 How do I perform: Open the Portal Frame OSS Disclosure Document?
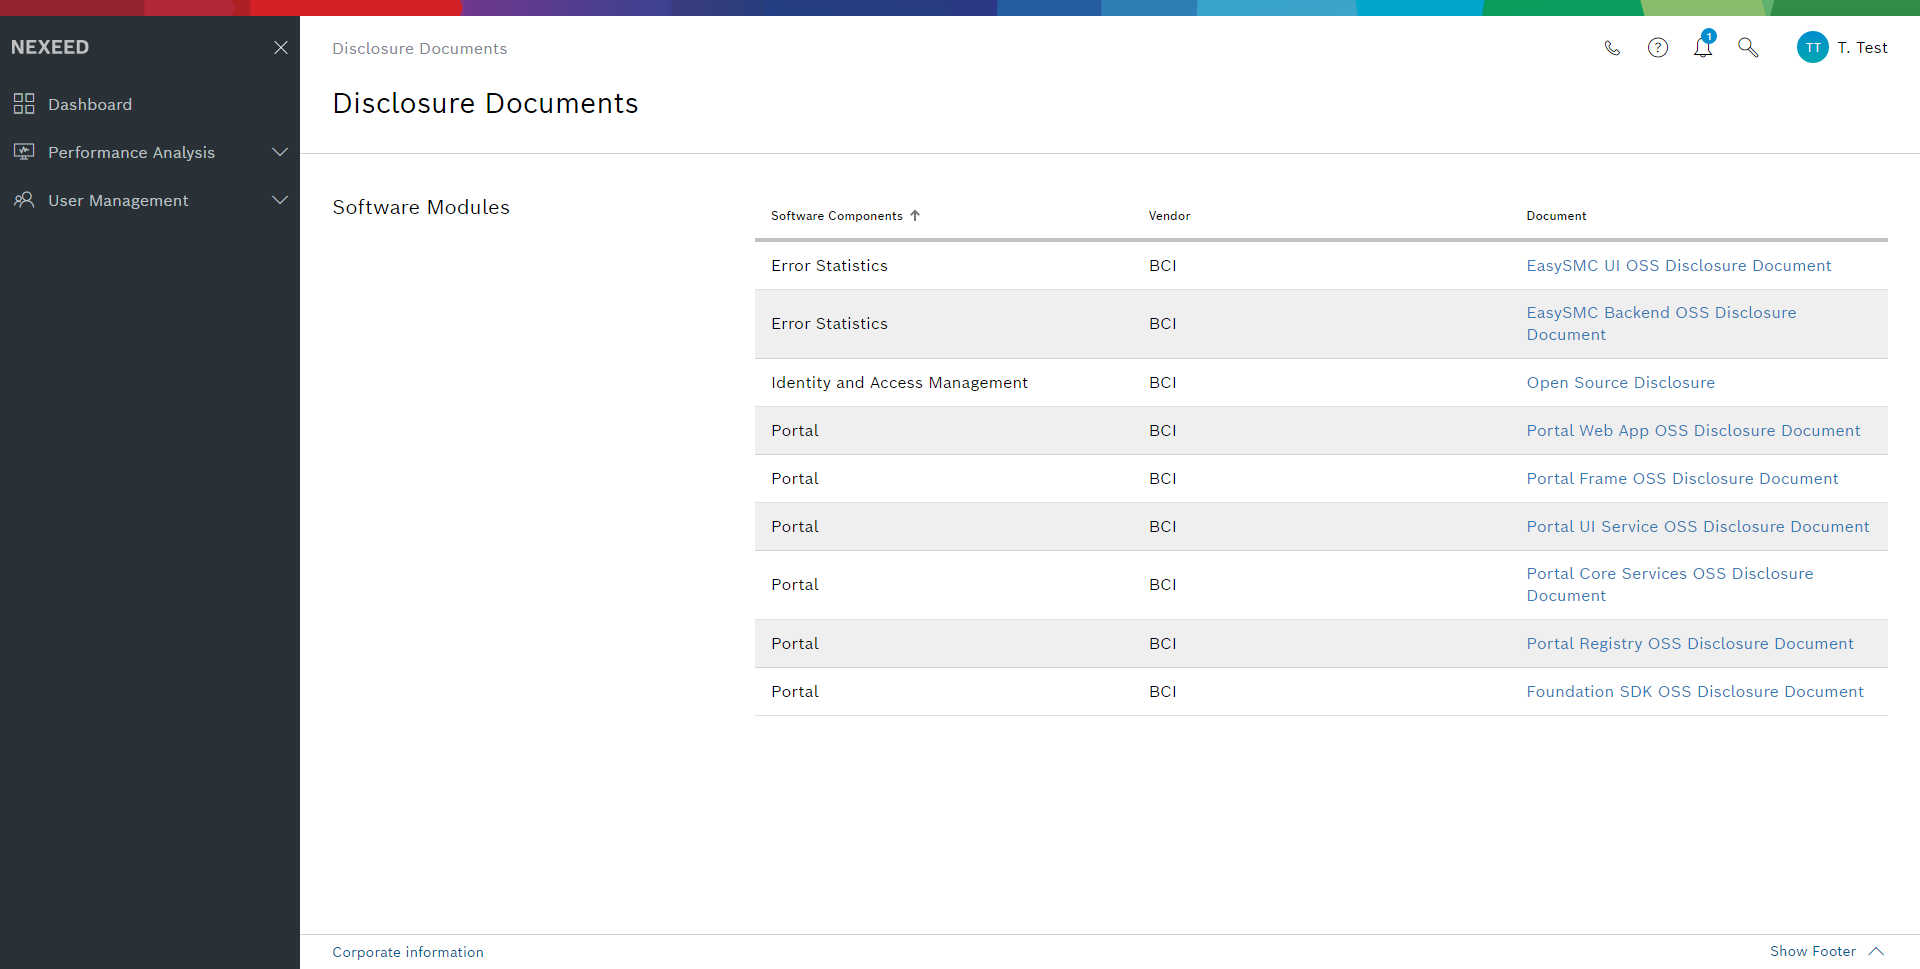pyautogui.click(x=1682, y=478)
